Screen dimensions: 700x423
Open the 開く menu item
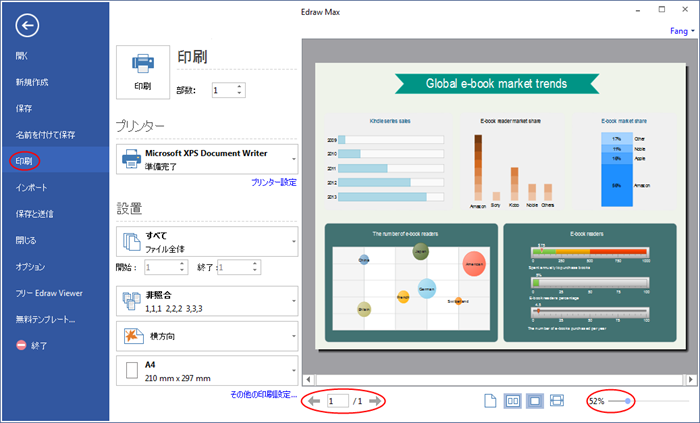(x=21, y=56)
